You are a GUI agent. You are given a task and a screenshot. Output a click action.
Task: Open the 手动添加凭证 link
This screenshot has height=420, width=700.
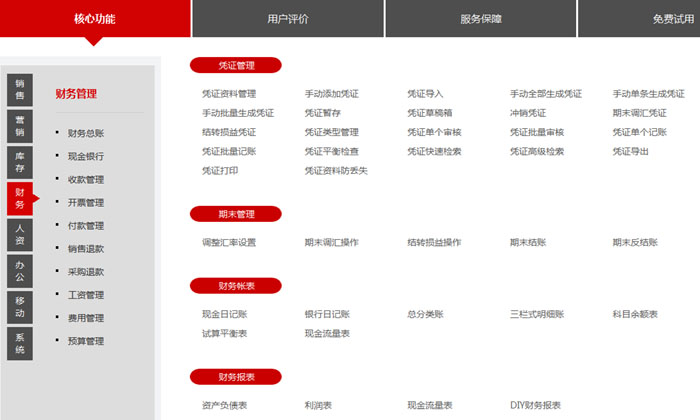coord(331,94)
